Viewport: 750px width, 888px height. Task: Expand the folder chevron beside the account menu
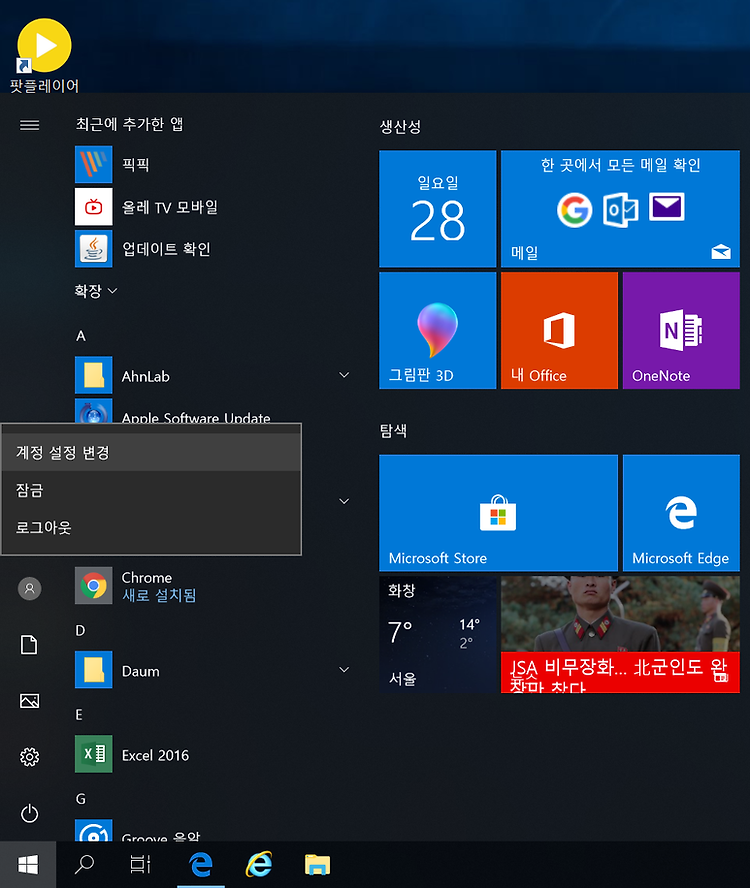coord(344,501)
